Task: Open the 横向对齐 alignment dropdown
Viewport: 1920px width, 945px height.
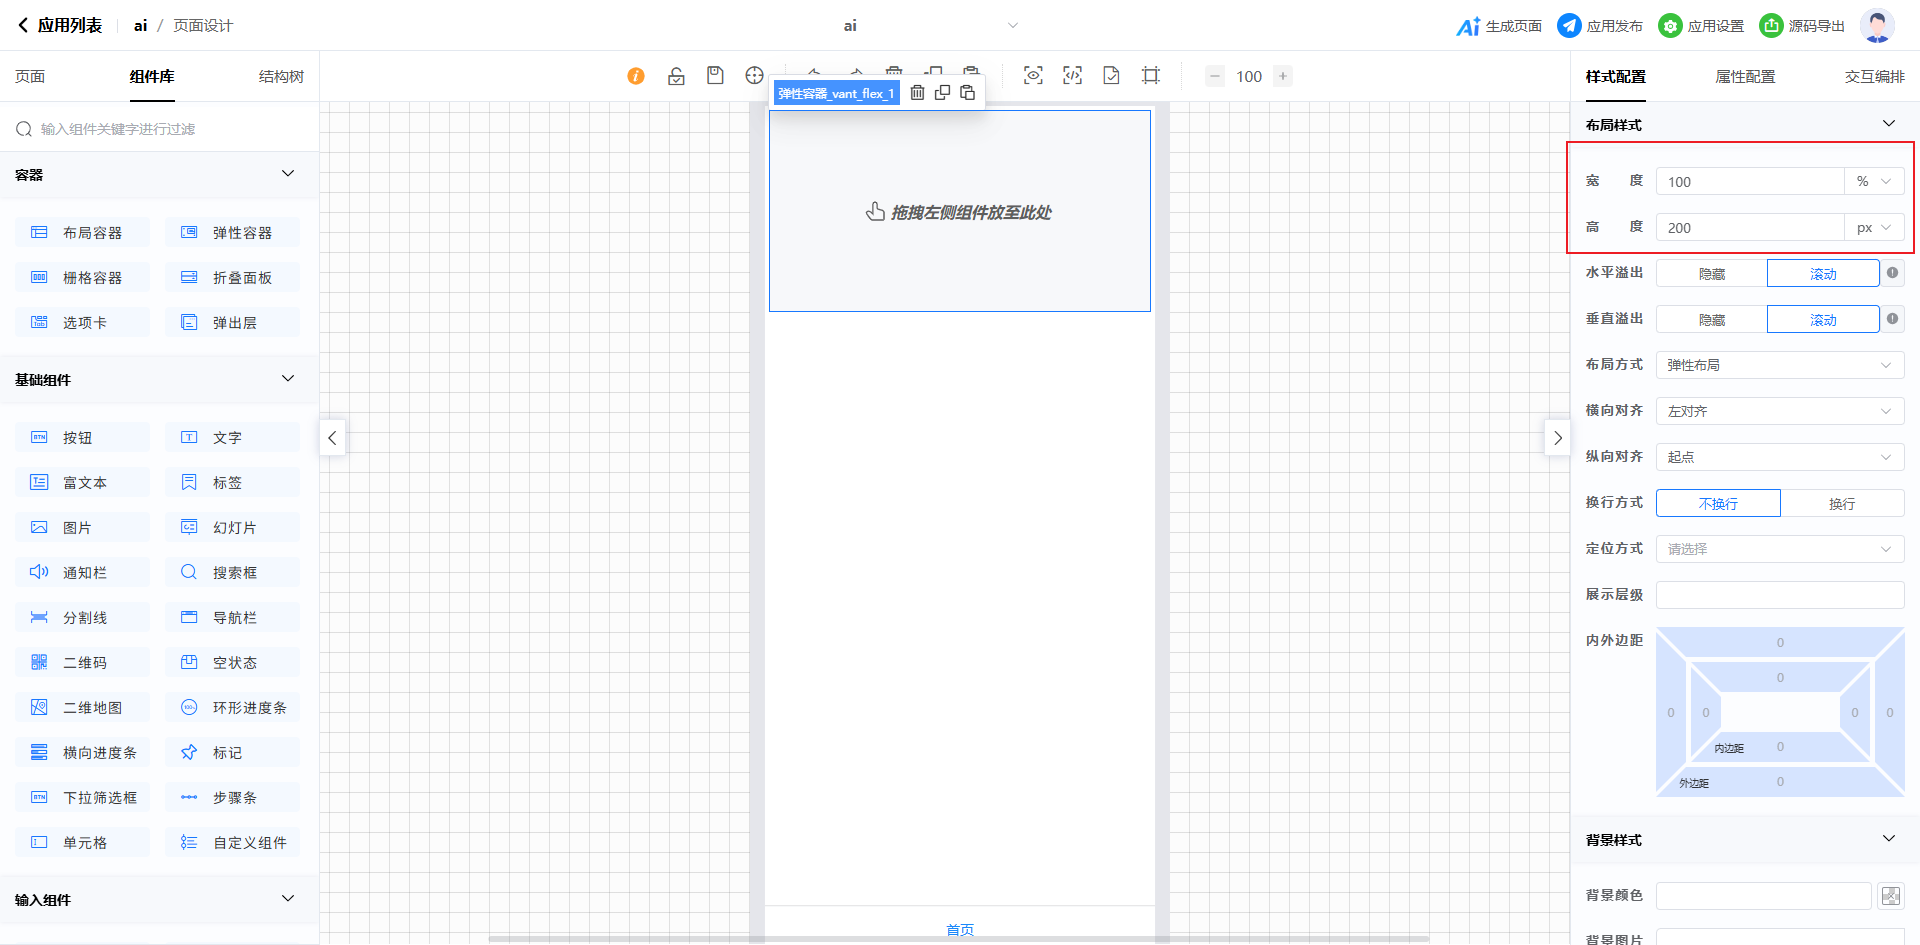Action: pyautogui.click(x=1779, y=412)
